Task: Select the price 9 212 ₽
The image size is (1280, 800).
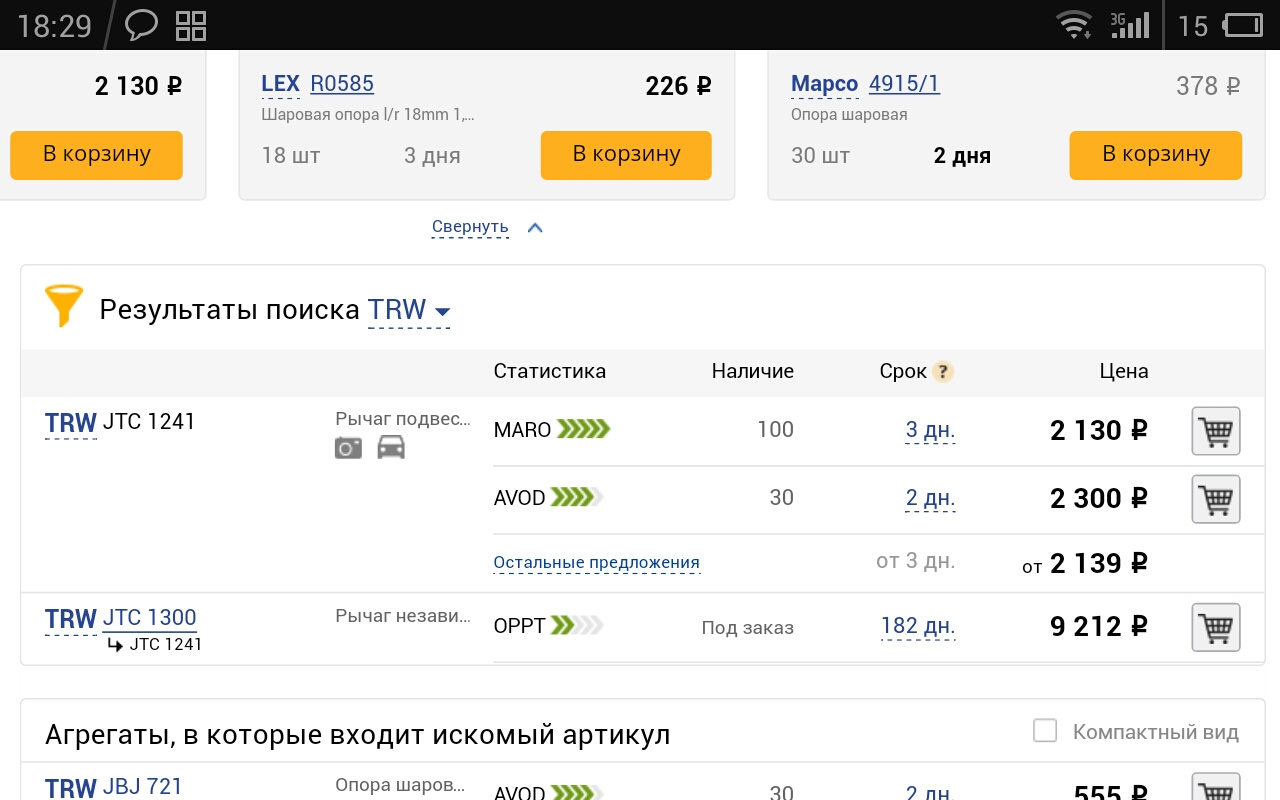Action: point(1099,627)
